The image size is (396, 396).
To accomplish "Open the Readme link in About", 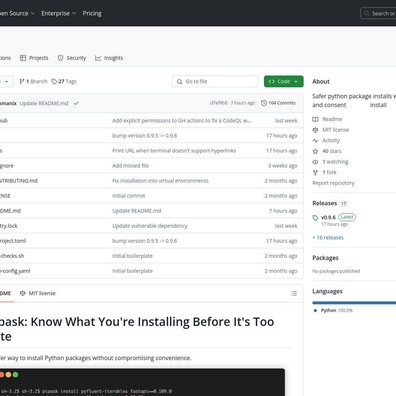I will point(332,119).
